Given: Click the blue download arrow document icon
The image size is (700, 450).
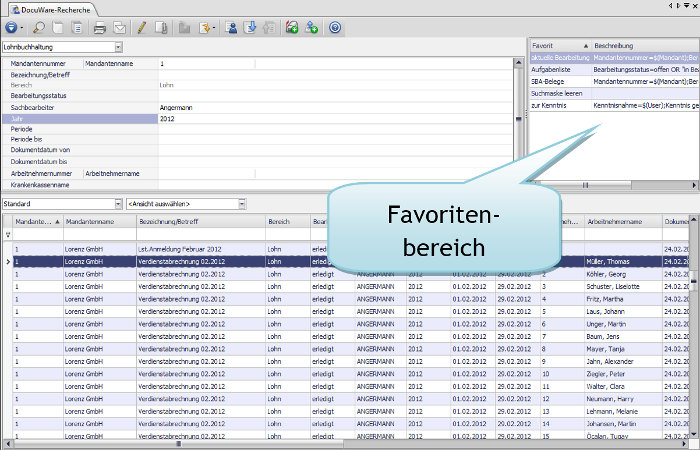Looking at the screenshot, I should pyautogui.click(x=250, y=28).
